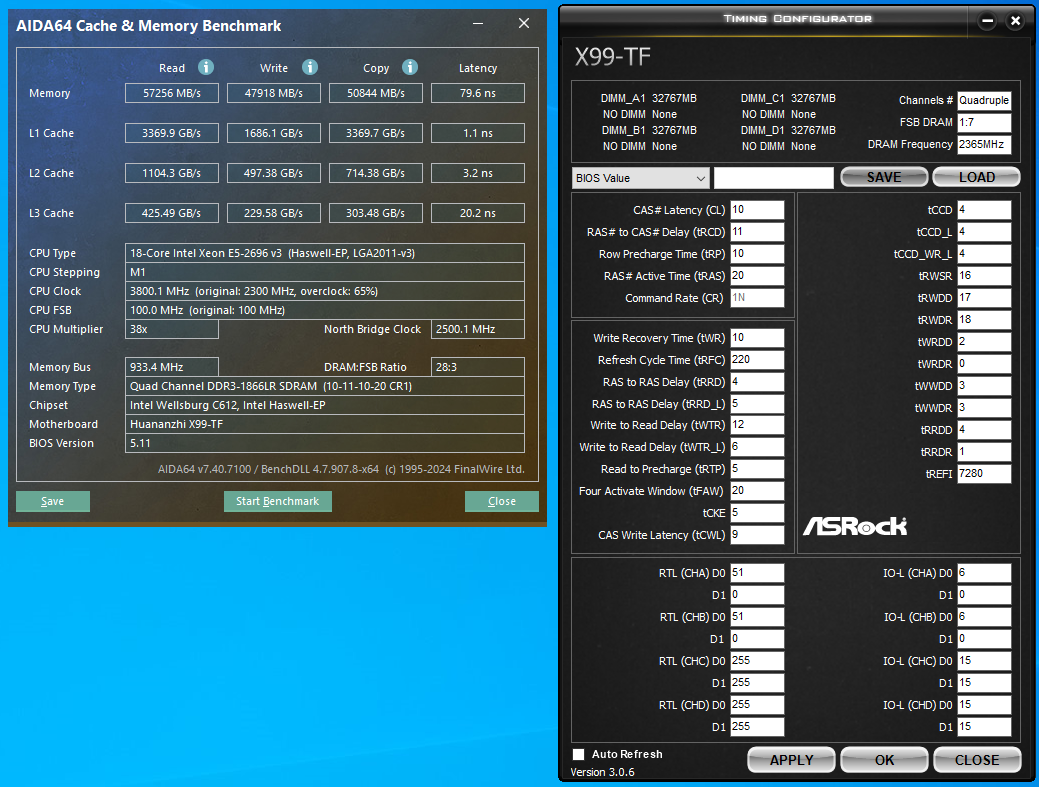Screen dimensions: 1039x787
Task: Click LOAD in Timing Configurator
Action: 977,177
